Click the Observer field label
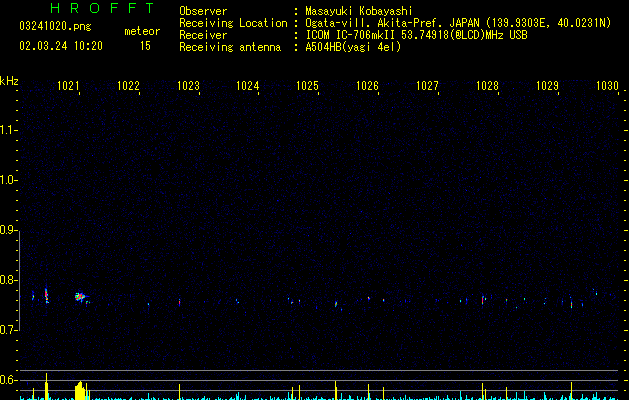 coord(203,11)
